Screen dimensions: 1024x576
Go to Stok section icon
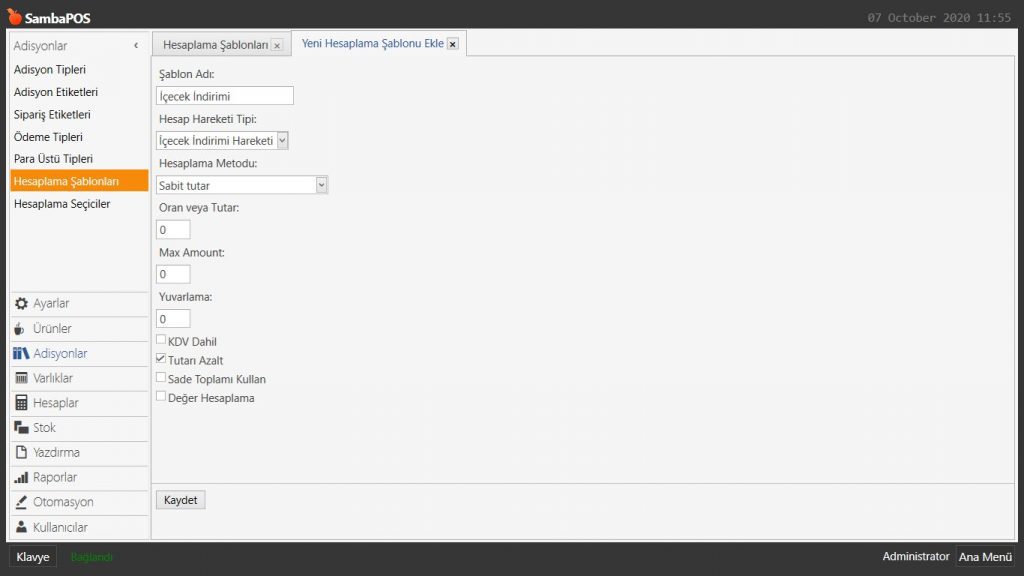22,428
